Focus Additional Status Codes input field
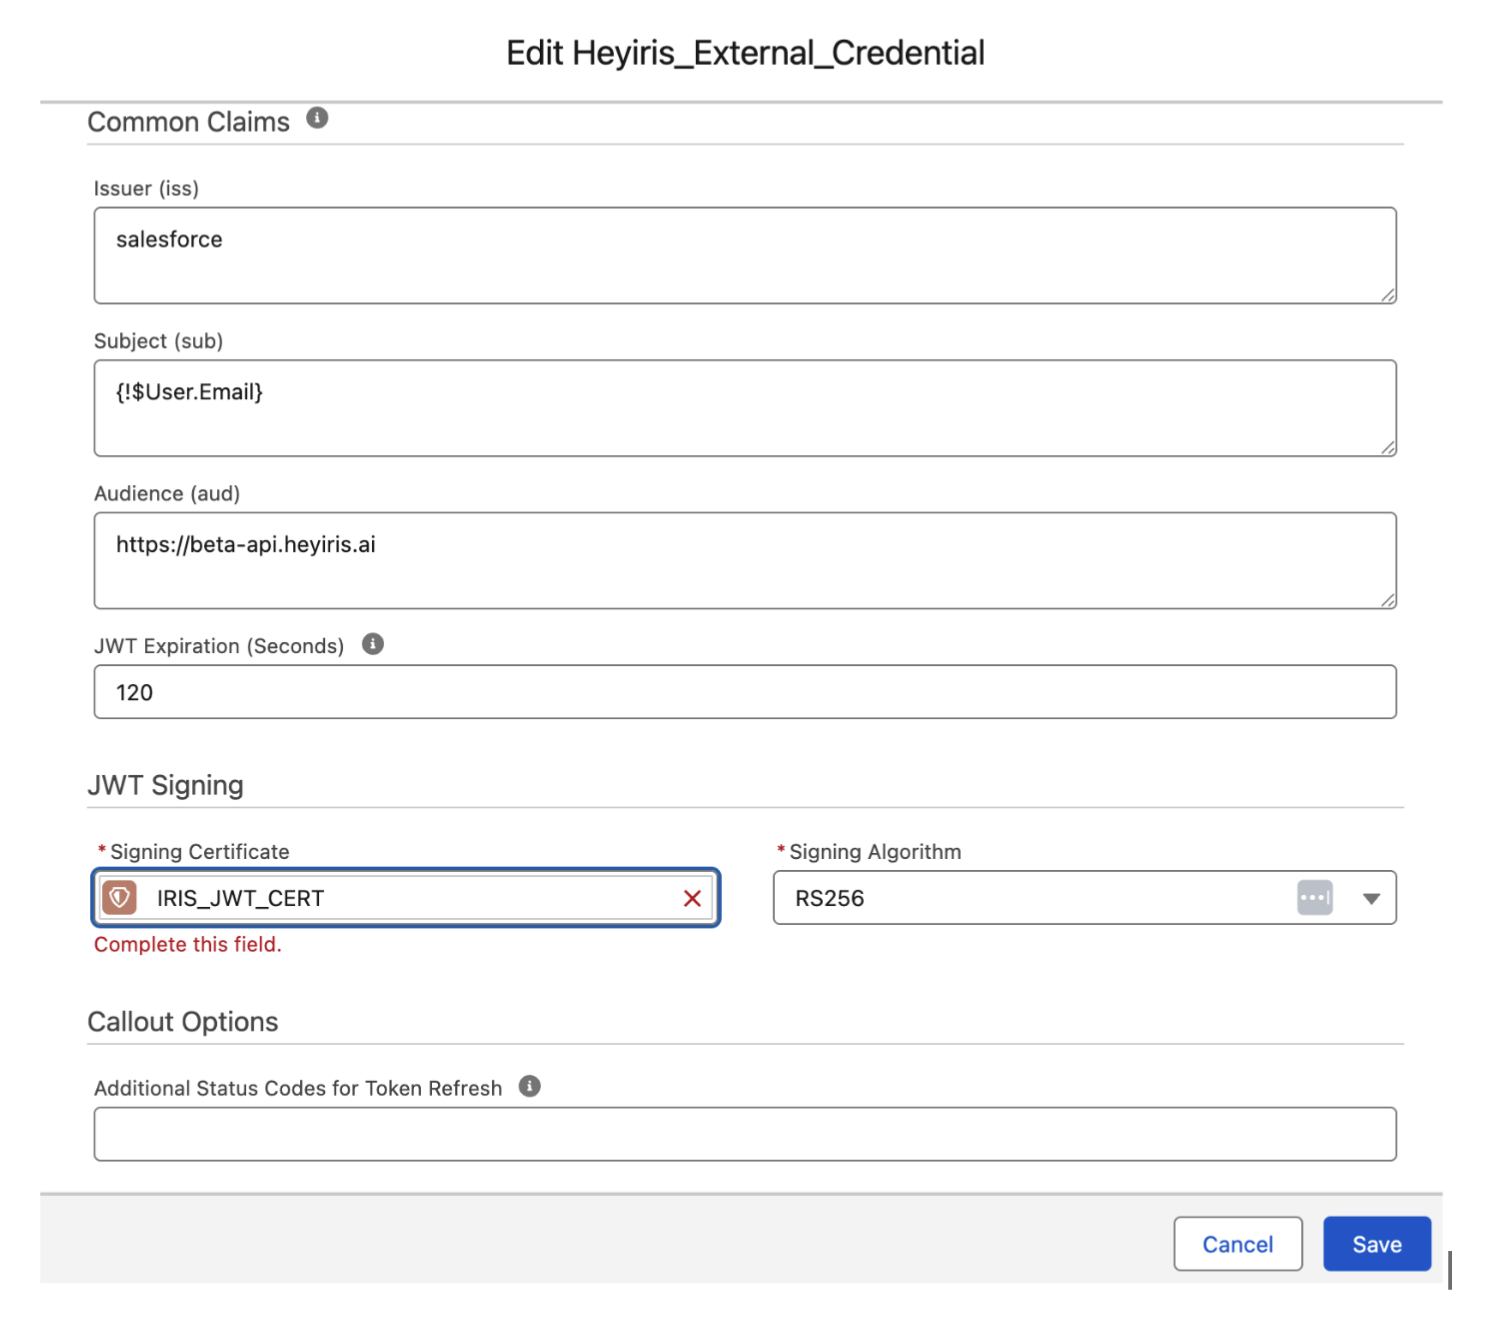This screenshot has height=1328, width=1486. pyautogui.click(x=745, y=1134)
